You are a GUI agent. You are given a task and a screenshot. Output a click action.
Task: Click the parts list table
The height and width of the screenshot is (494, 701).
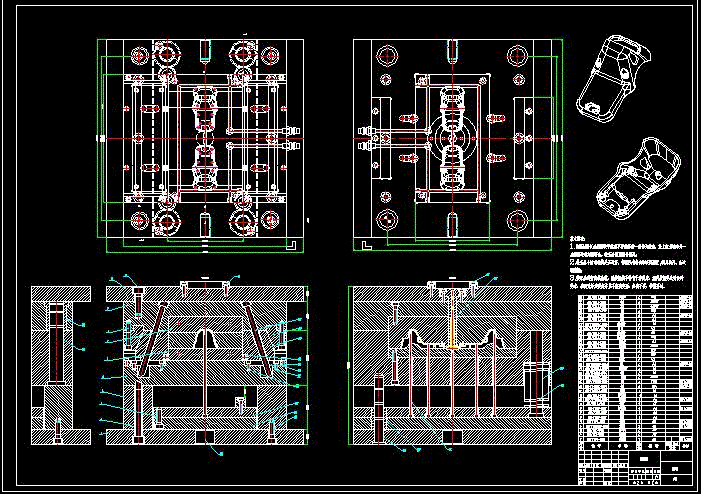coord(635,372)
